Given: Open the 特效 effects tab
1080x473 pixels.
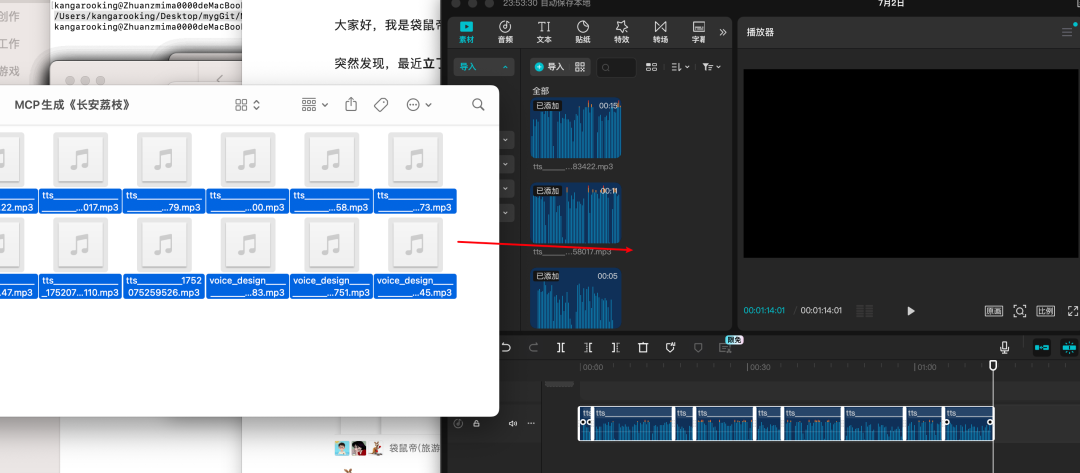Looking at the screenshot, I should pos(621,32).
